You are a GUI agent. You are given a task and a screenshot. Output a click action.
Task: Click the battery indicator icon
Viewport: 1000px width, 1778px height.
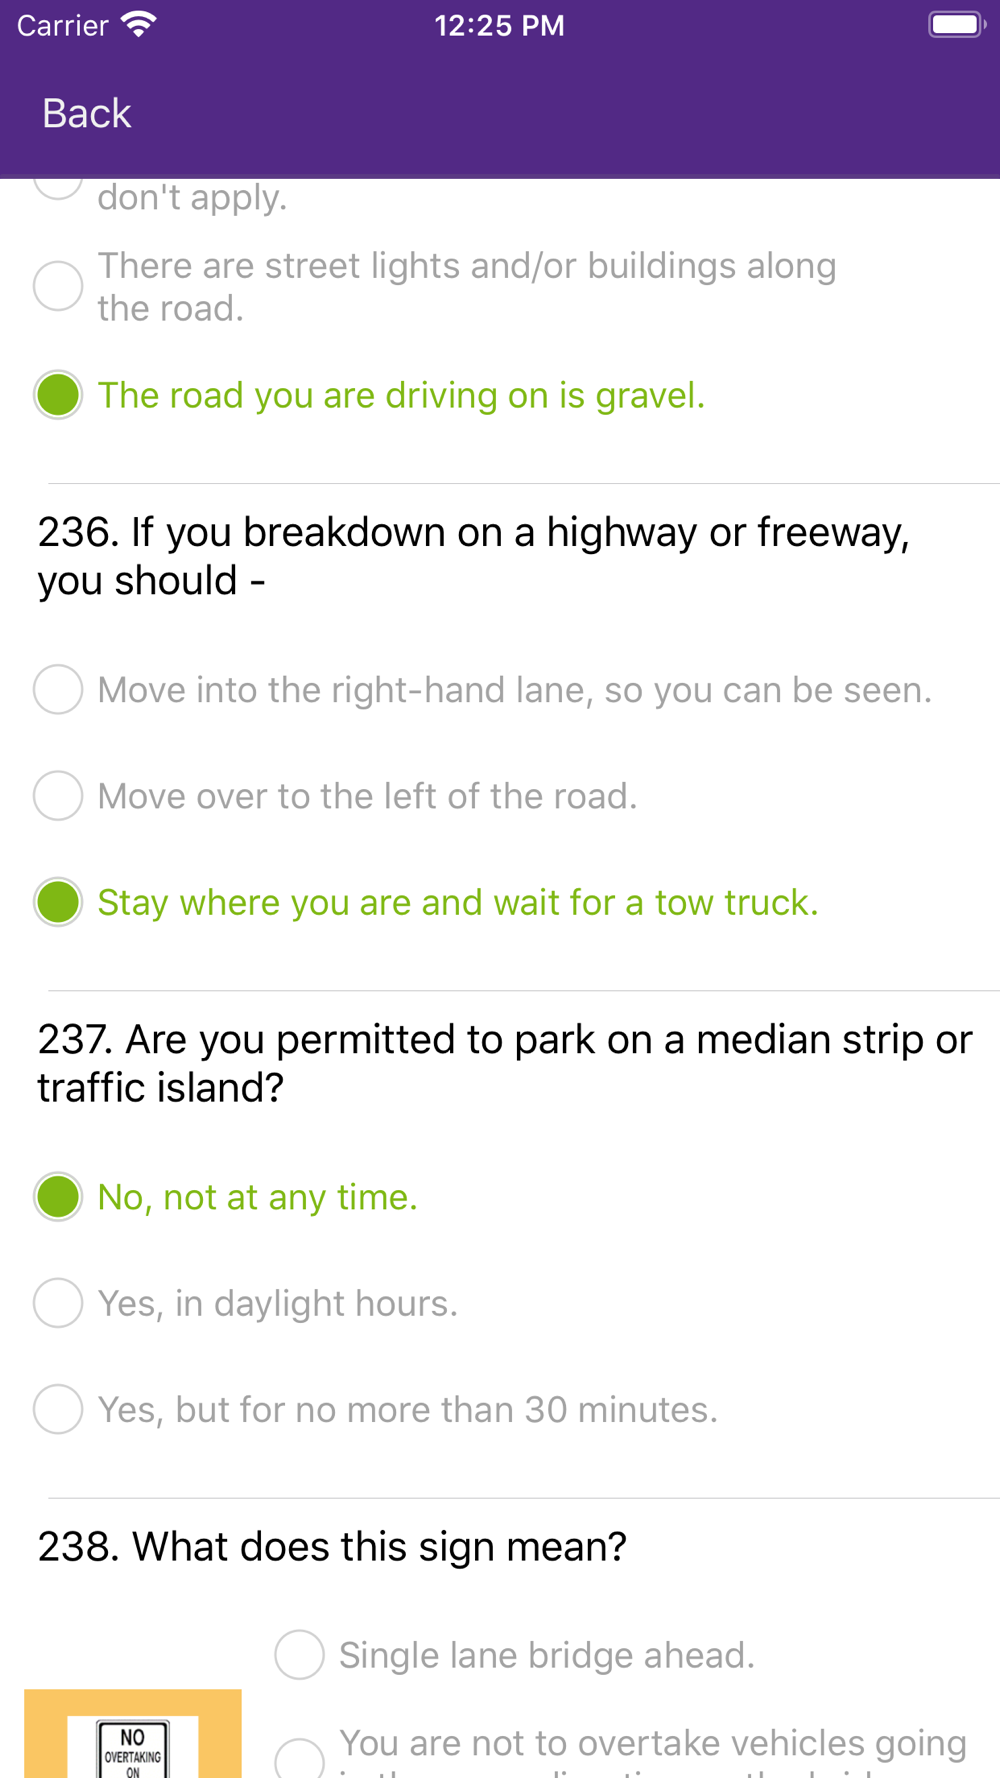957,24
